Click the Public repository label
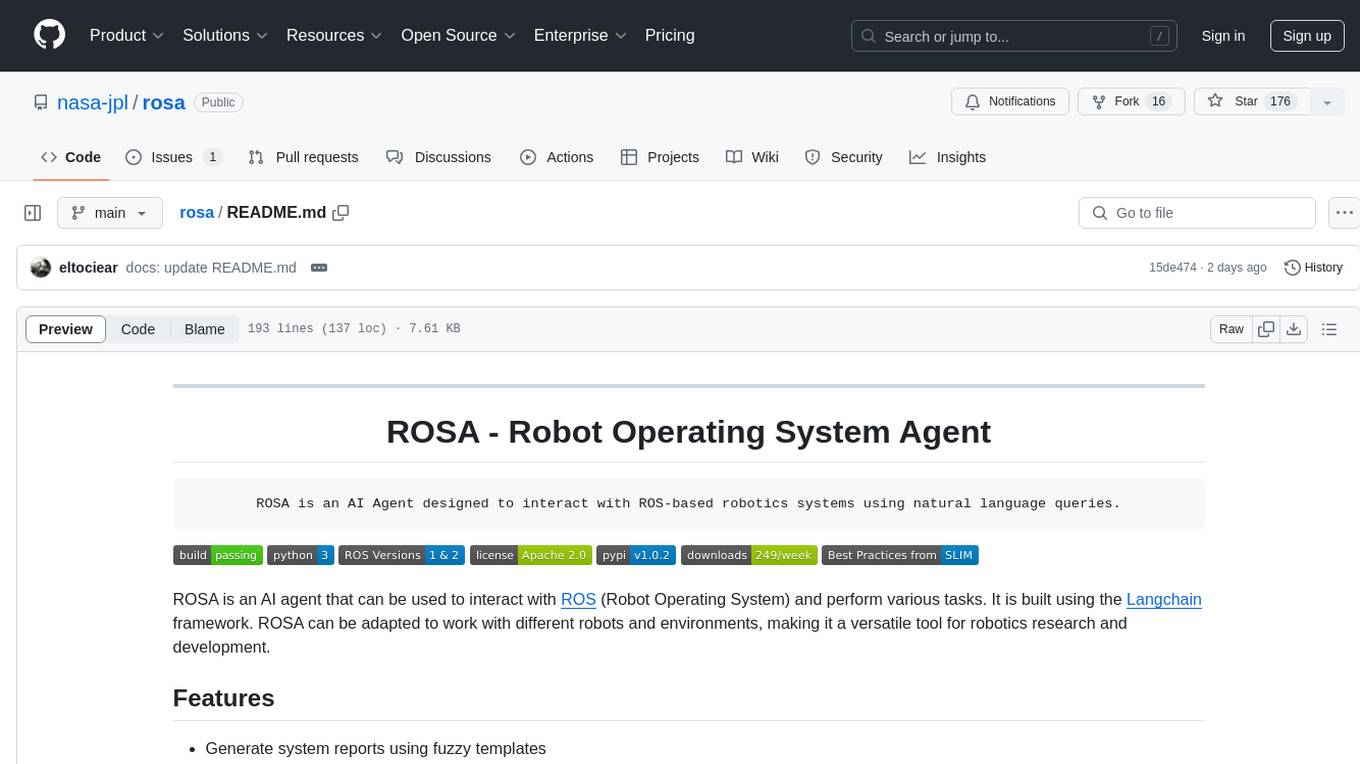The image size is (1360, 764). (218, 102)
